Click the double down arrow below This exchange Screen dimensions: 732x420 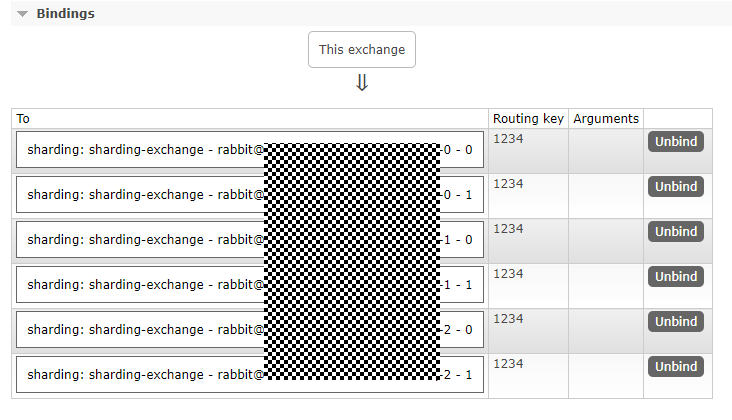(362, 83)
